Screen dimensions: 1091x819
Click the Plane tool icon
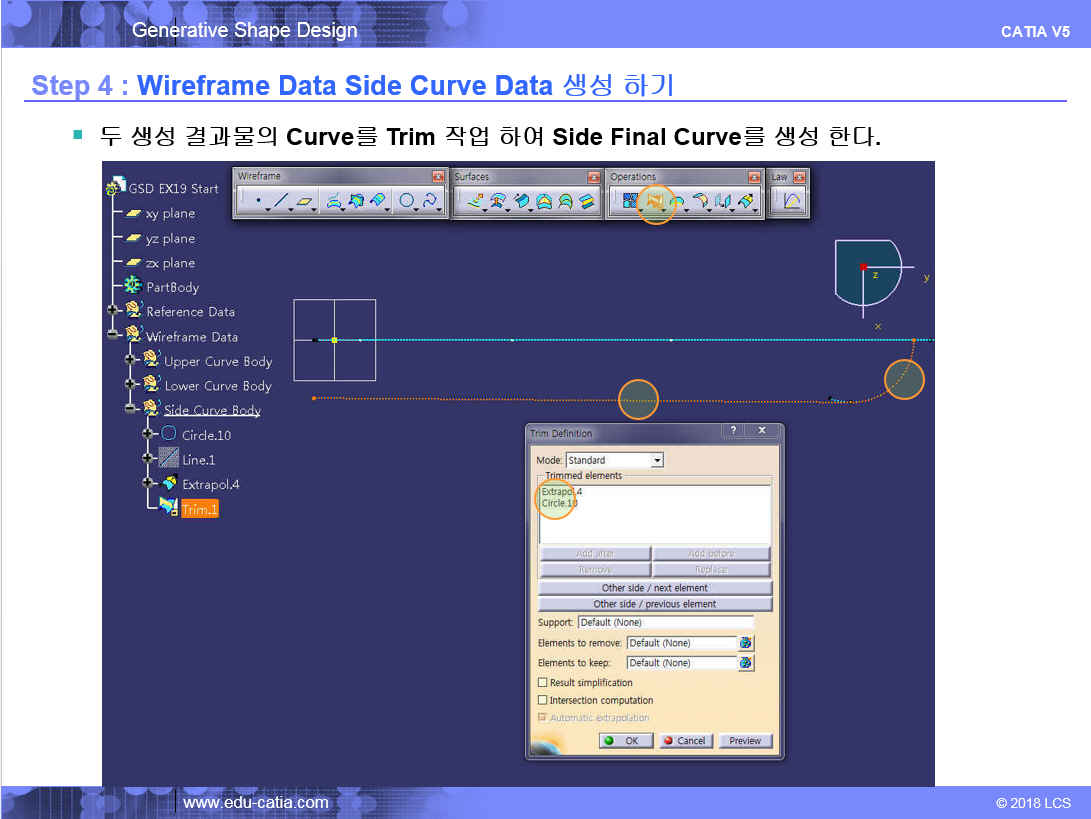(x=304, y=202)
